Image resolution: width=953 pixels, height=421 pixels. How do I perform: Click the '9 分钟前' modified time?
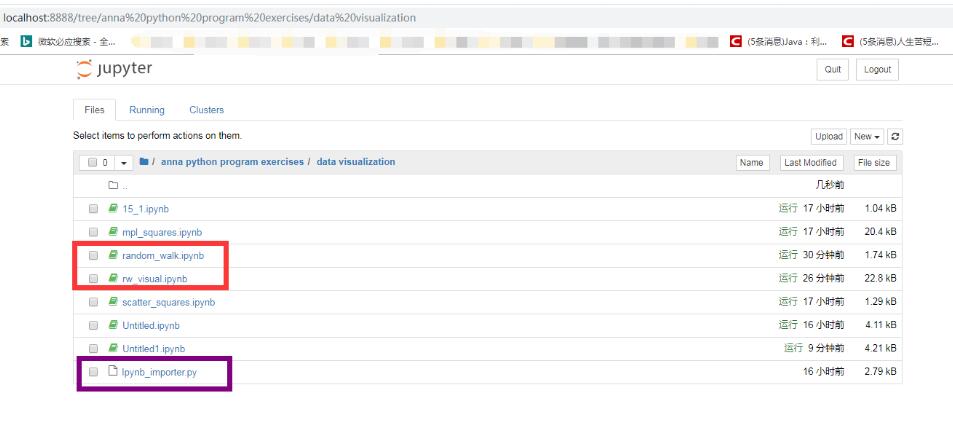point(825,349)
